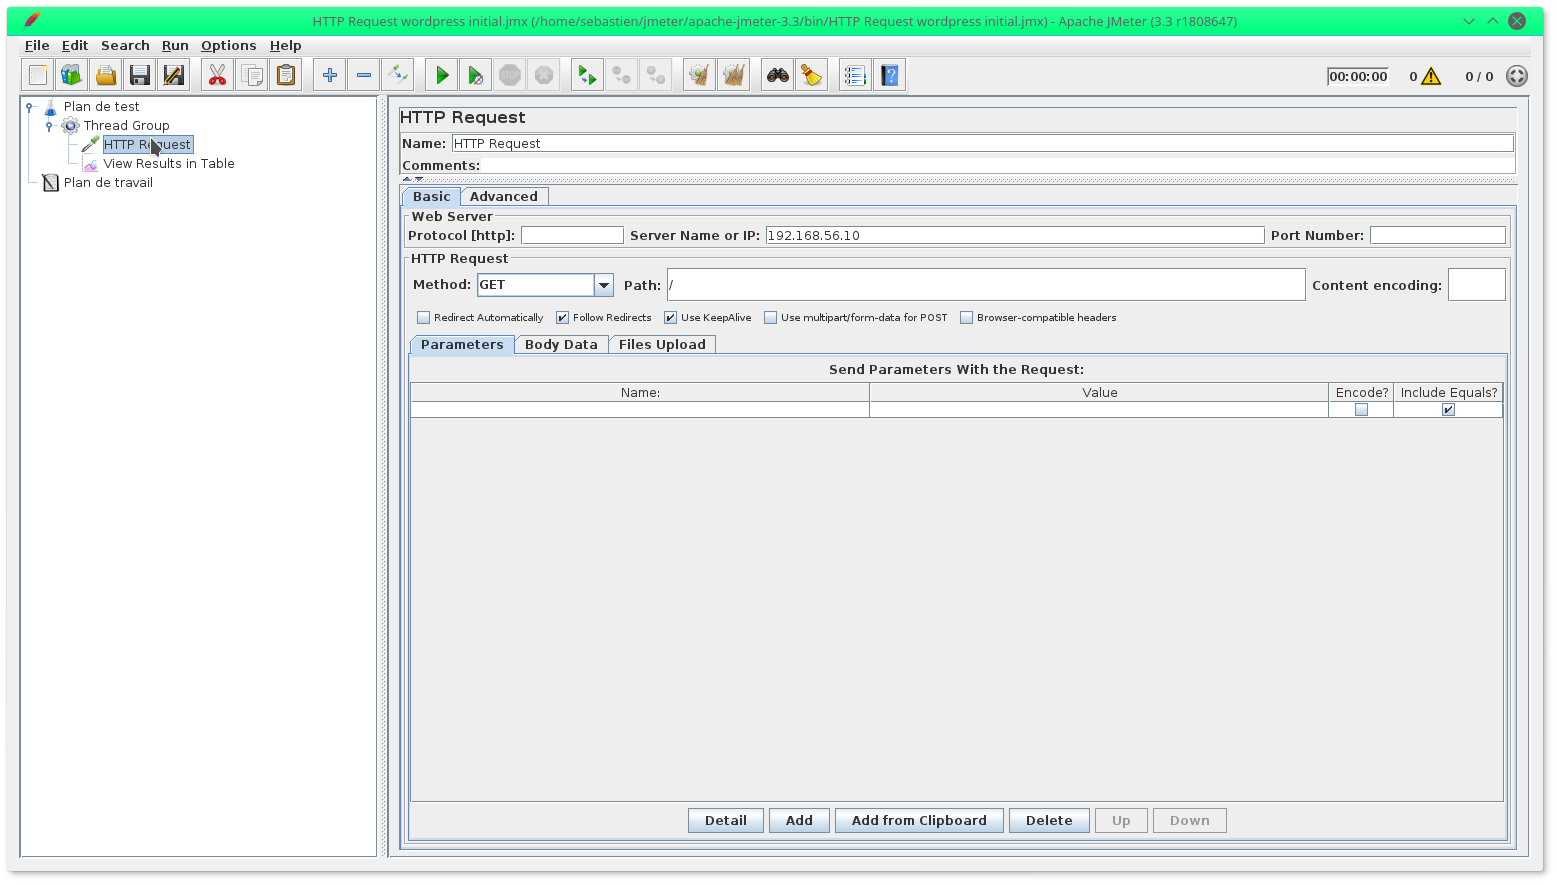Click Remote Shutdown All icon
Image resolution: width=1556 pixels, height=884 pixels.
pyautogui.click(x=656, y=75)
